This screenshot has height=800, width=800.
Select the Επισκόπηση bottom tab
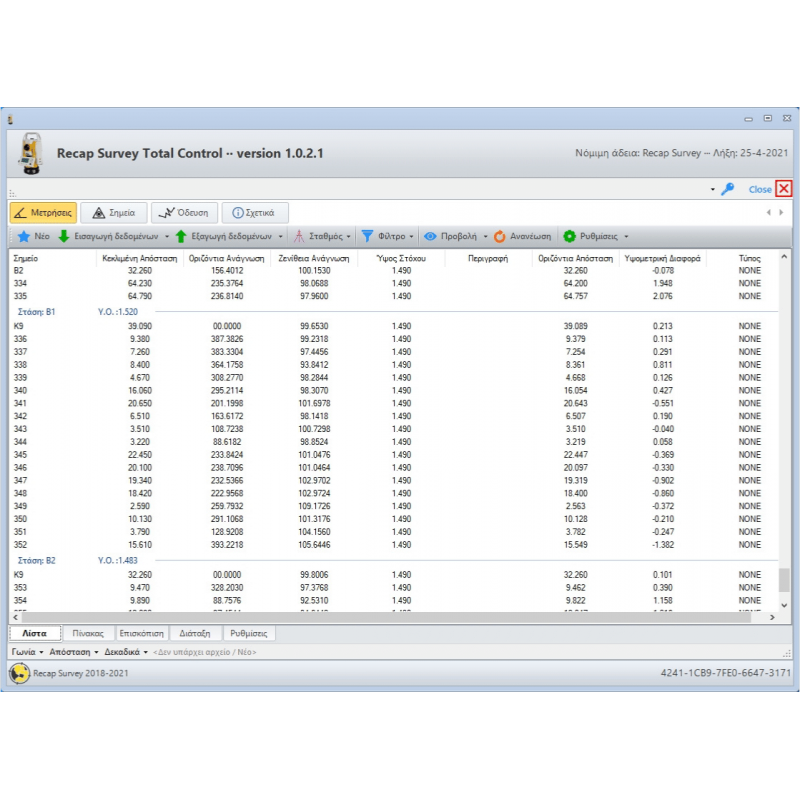tap(141, 634)
